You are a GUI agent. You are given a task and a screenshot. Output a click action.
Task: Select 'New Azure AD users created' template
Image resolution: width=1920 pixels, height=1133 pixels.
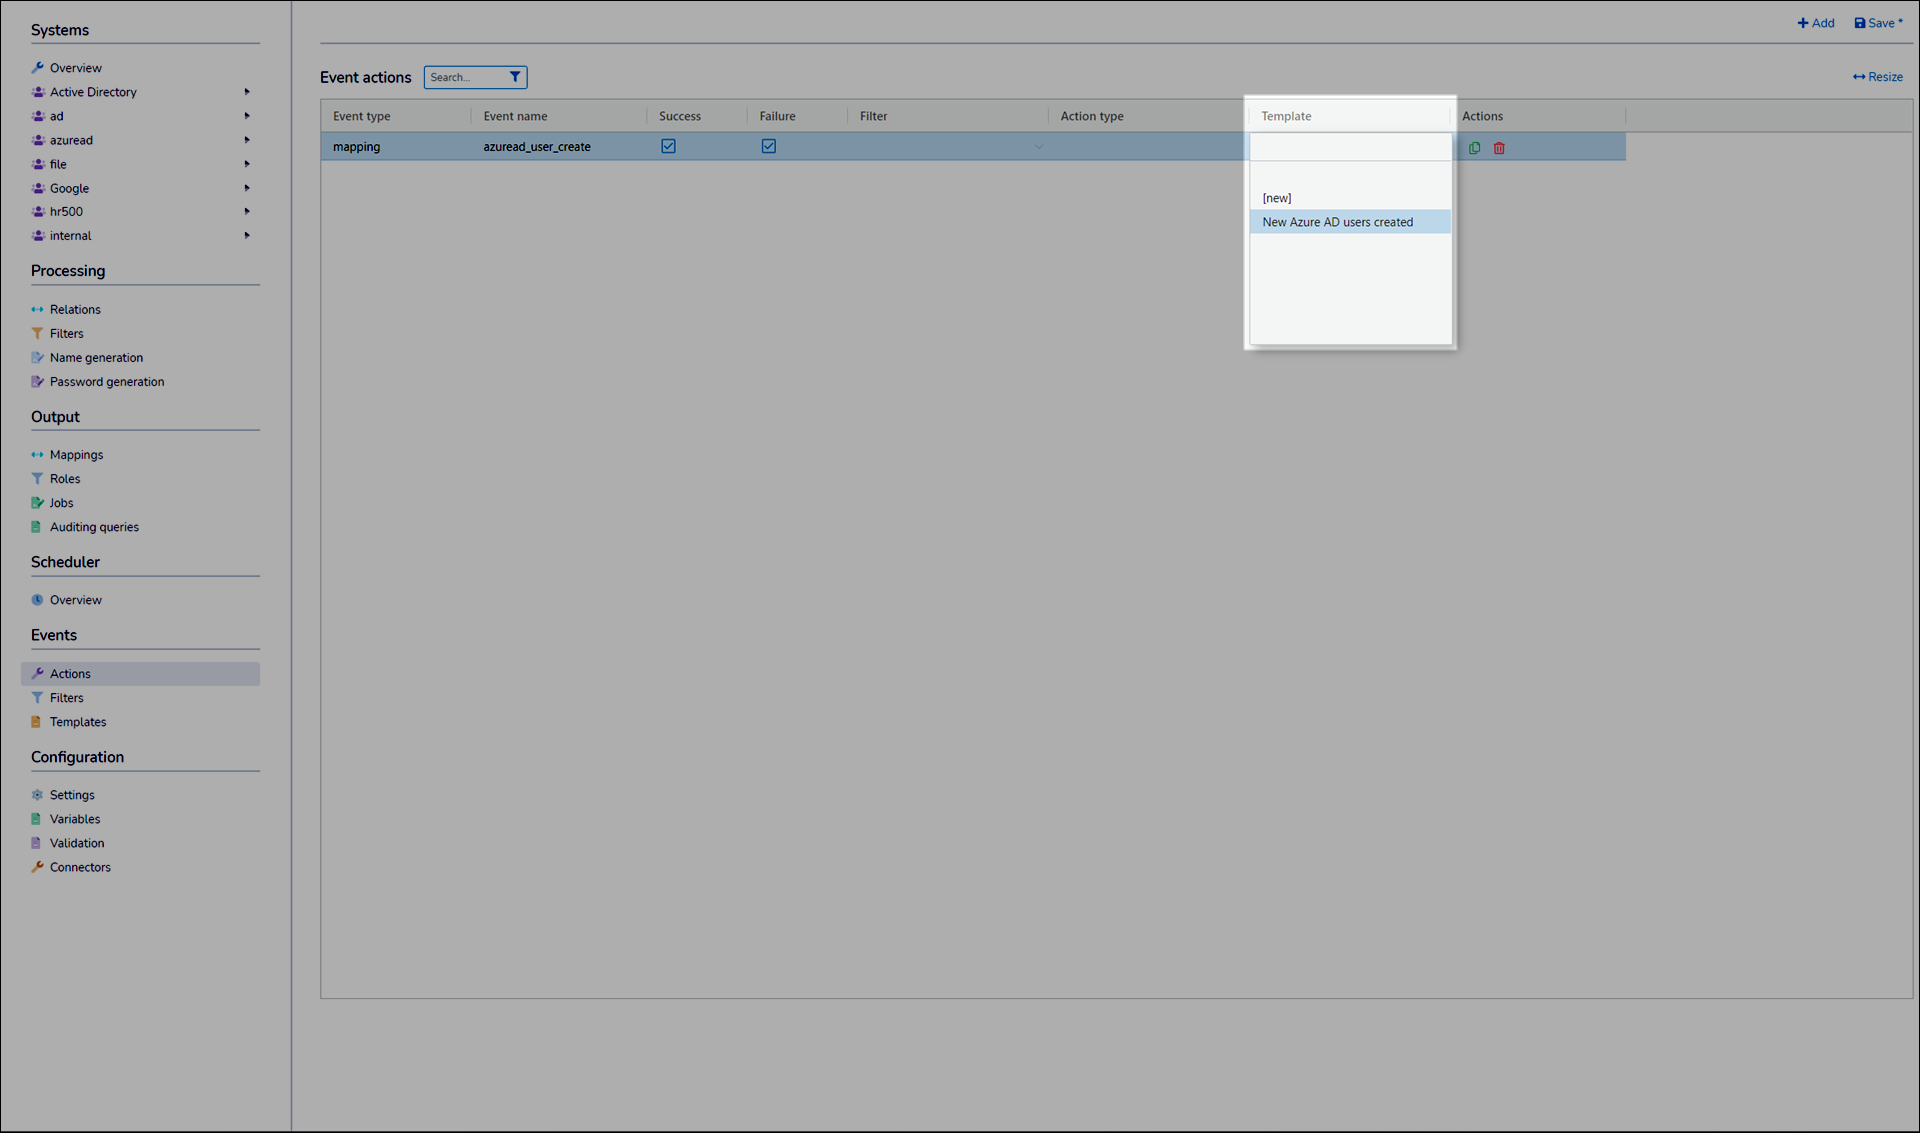pyautogui.click(x=1337, y=222)
